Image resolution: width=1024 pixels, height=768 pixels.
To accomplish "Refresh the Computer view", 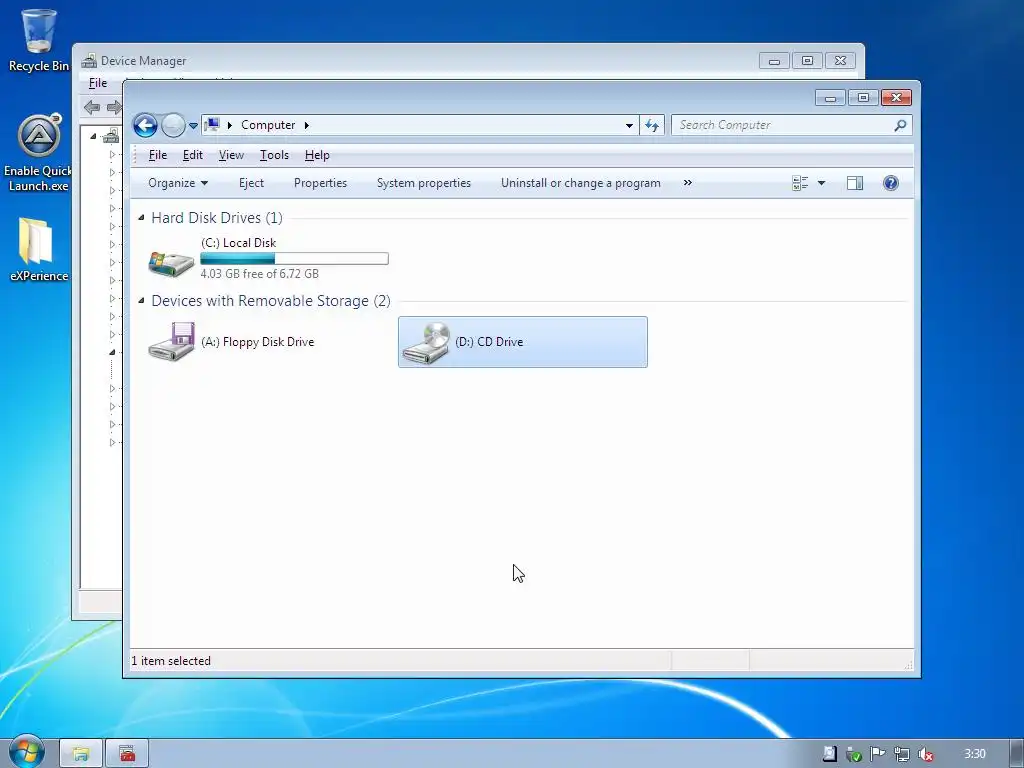I will (652, 125).
